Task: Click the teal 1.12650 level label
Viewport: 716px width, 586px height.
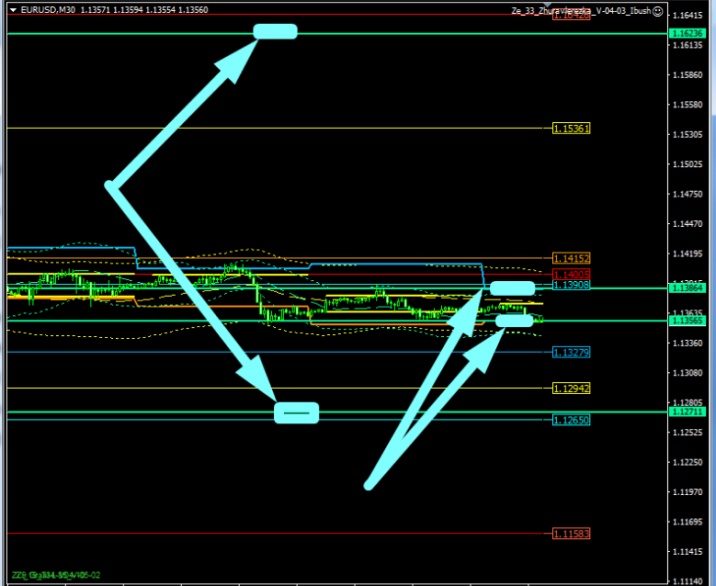Action: click(x=571, y=420)
